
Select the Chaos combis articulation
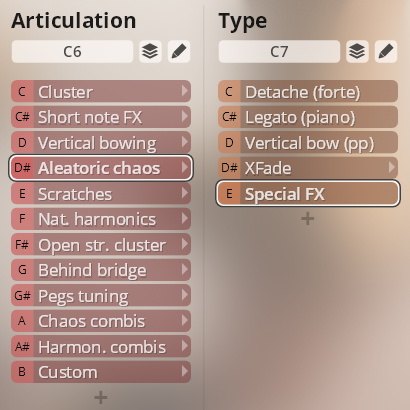click(x=101, y=321)
